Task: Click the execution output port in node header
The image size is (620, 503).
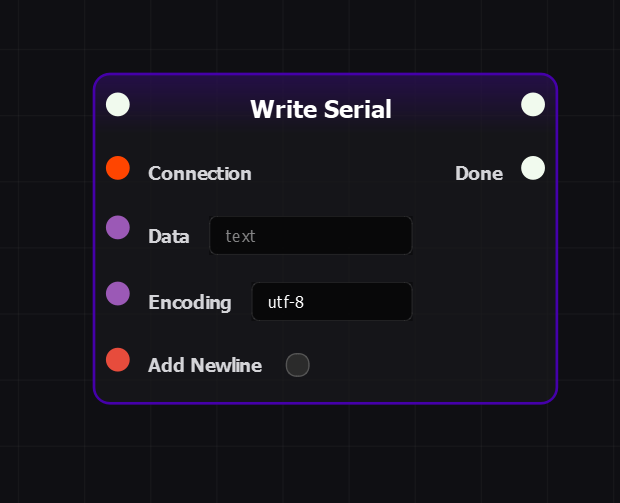Action: click(533, 104)
